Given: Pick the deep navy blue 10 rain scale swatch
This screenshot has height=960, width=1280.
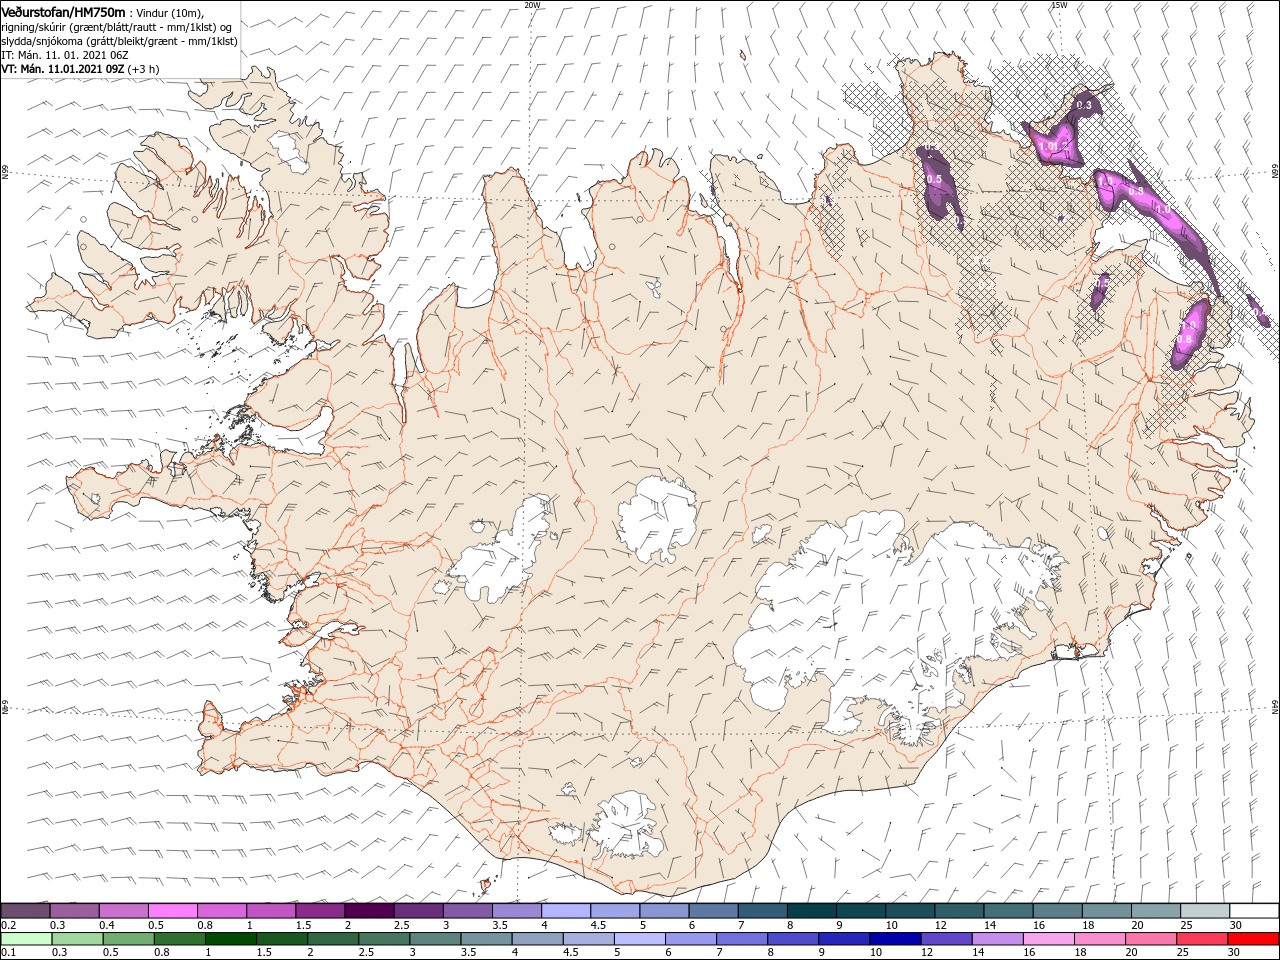Looking at the screenshot, I should (895, 939).
